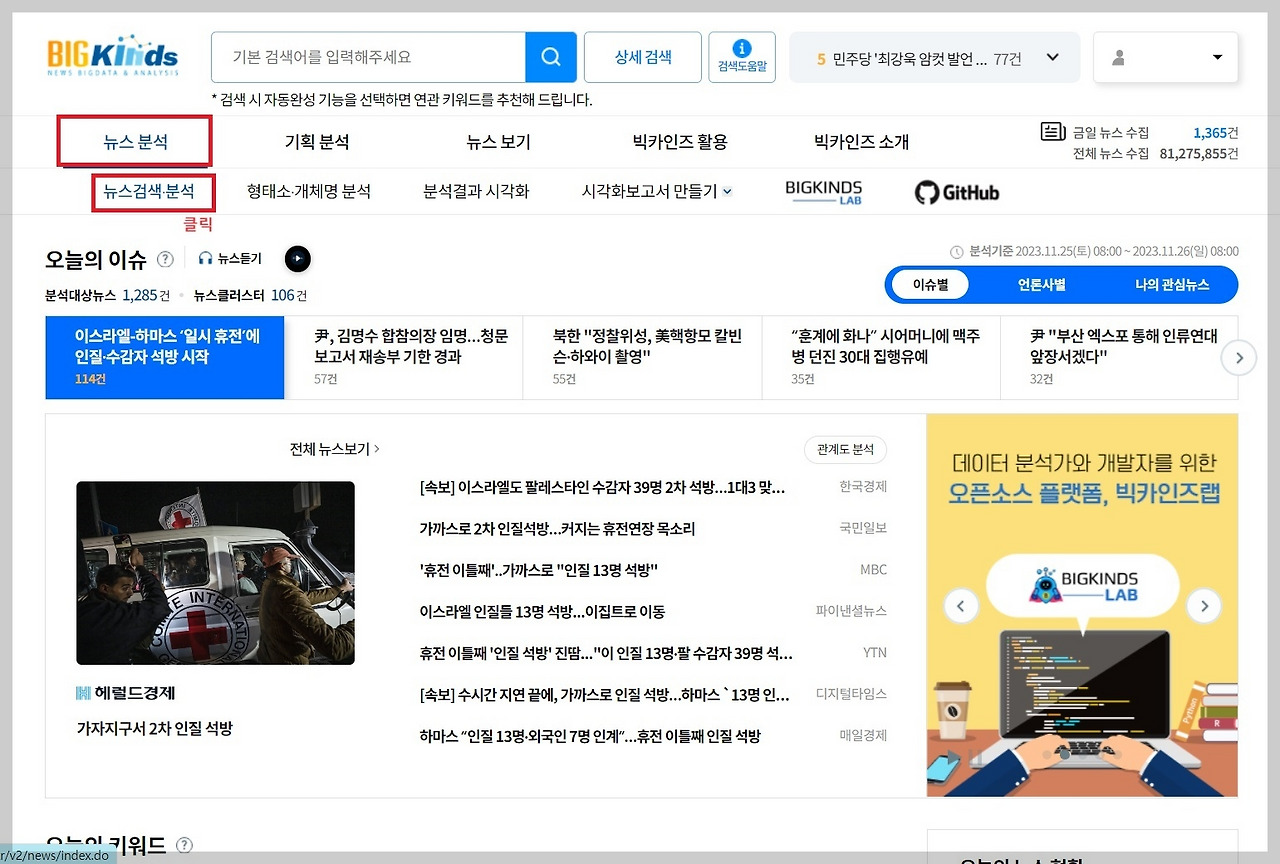Select the 이슈별 toggle option
The image size is (1280, 864).
pyautogui.click(x=930, y=284)
